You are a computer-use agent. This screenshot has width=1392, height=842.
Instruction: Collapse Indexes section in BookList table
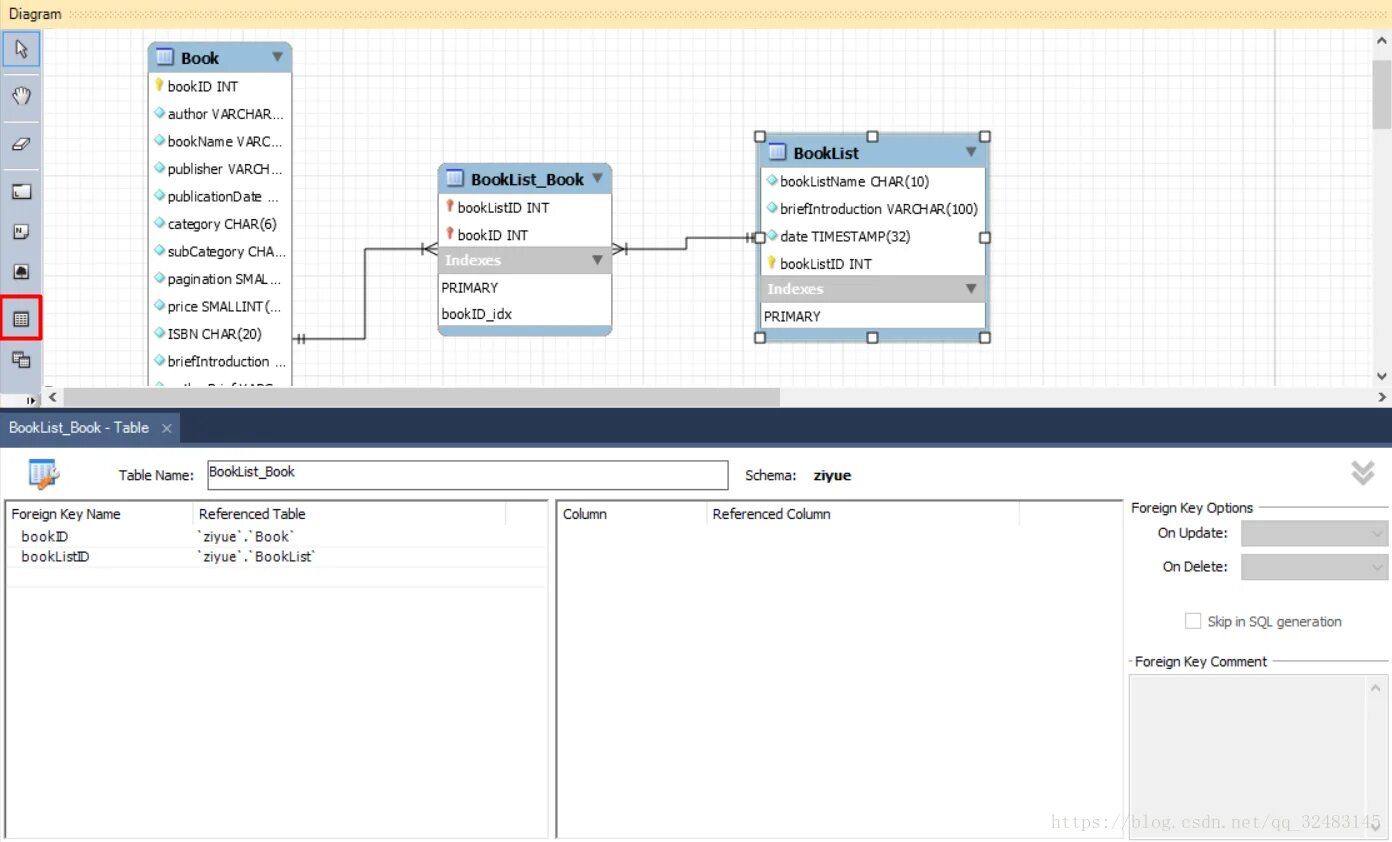point(970,289)
